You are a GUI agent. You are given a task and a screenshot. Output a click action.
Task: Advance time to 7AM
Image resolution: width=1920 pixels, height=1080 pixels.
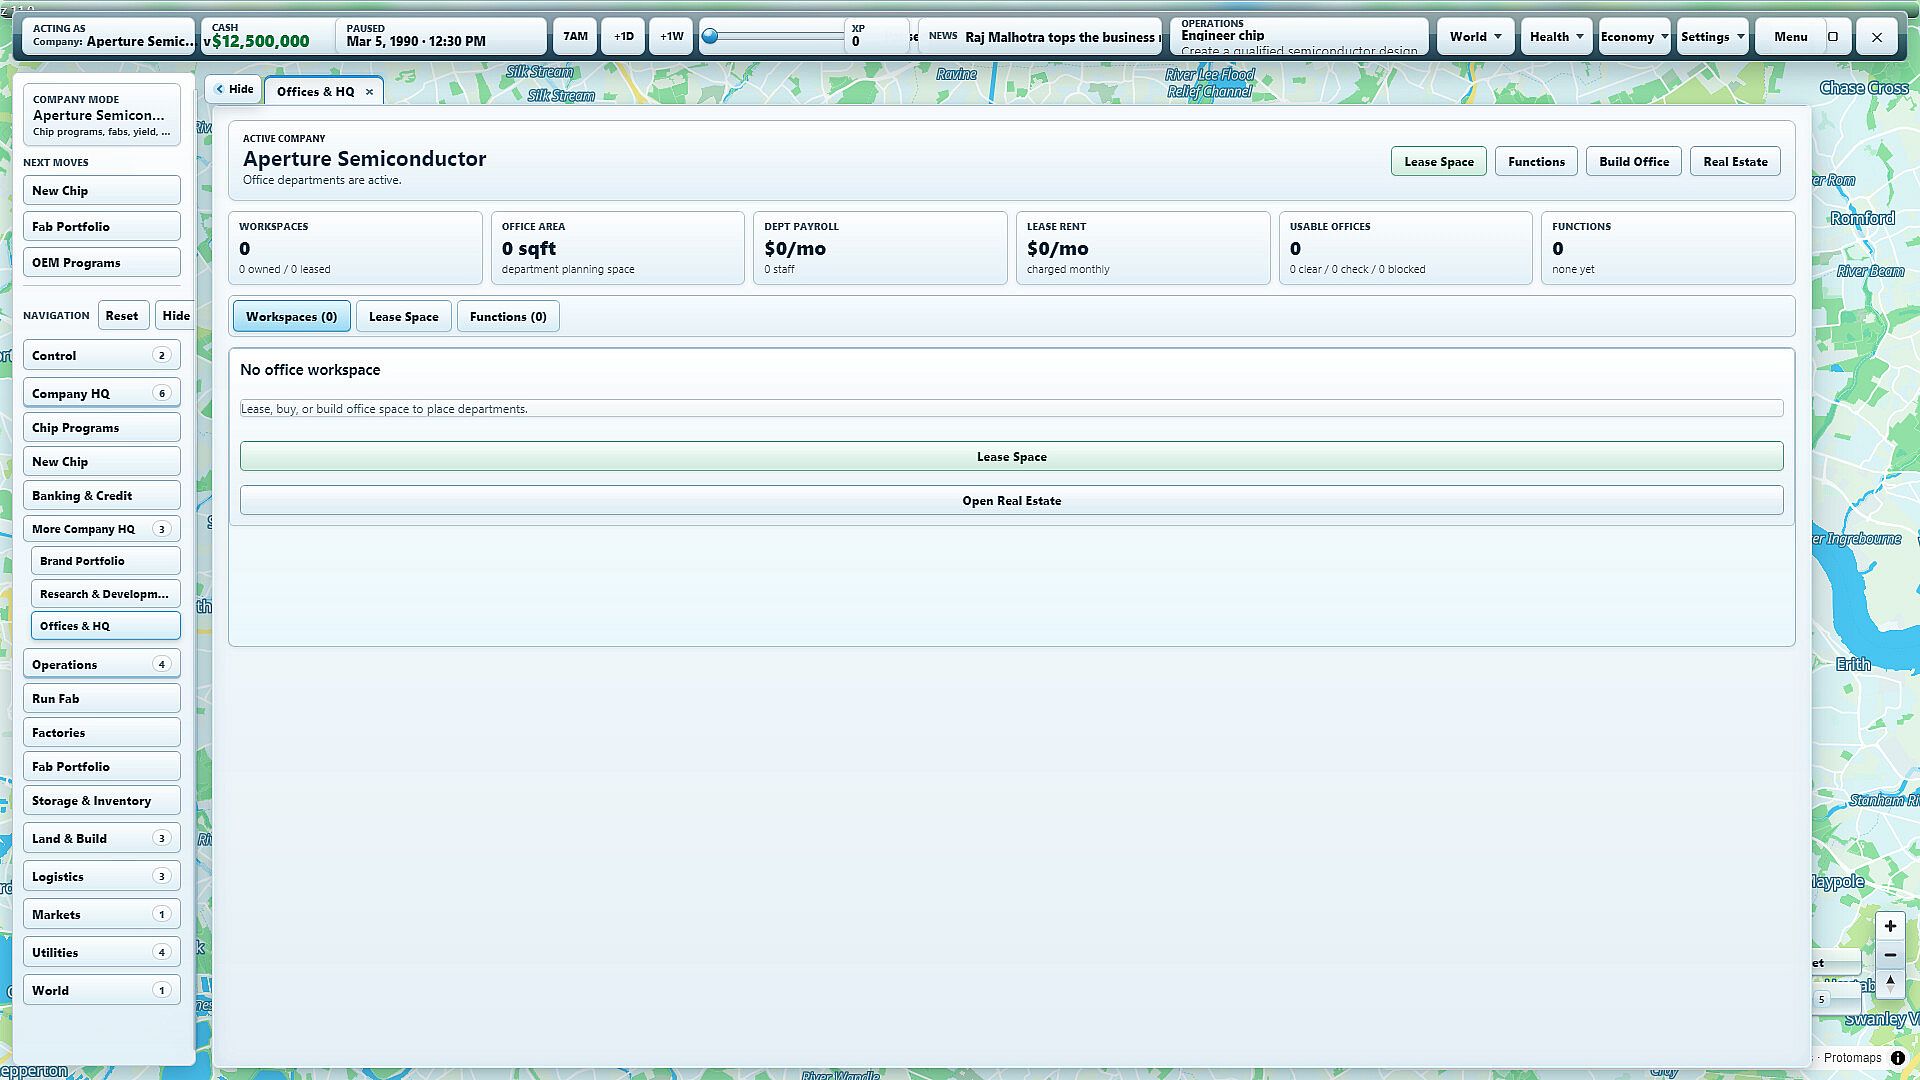(575, 37)
